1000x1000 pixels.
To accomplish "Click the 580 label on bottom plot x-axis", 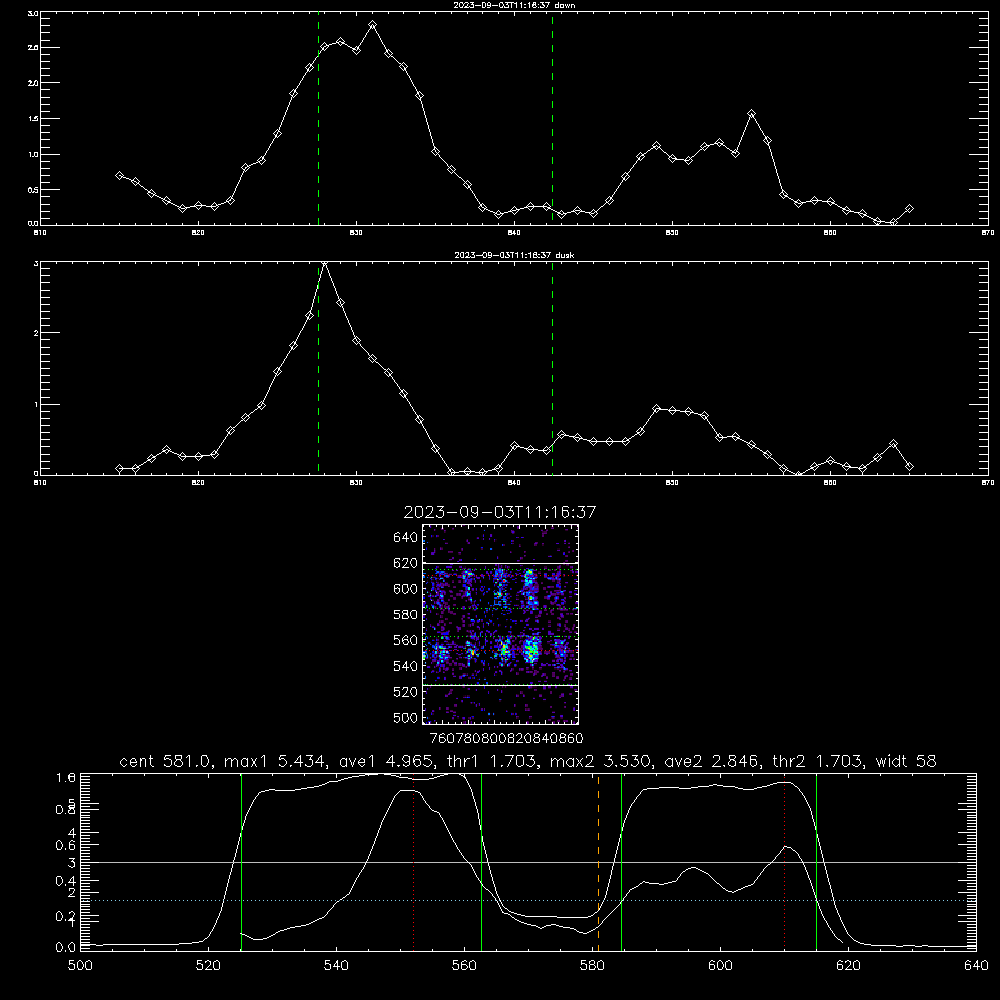I will point(592,966).
